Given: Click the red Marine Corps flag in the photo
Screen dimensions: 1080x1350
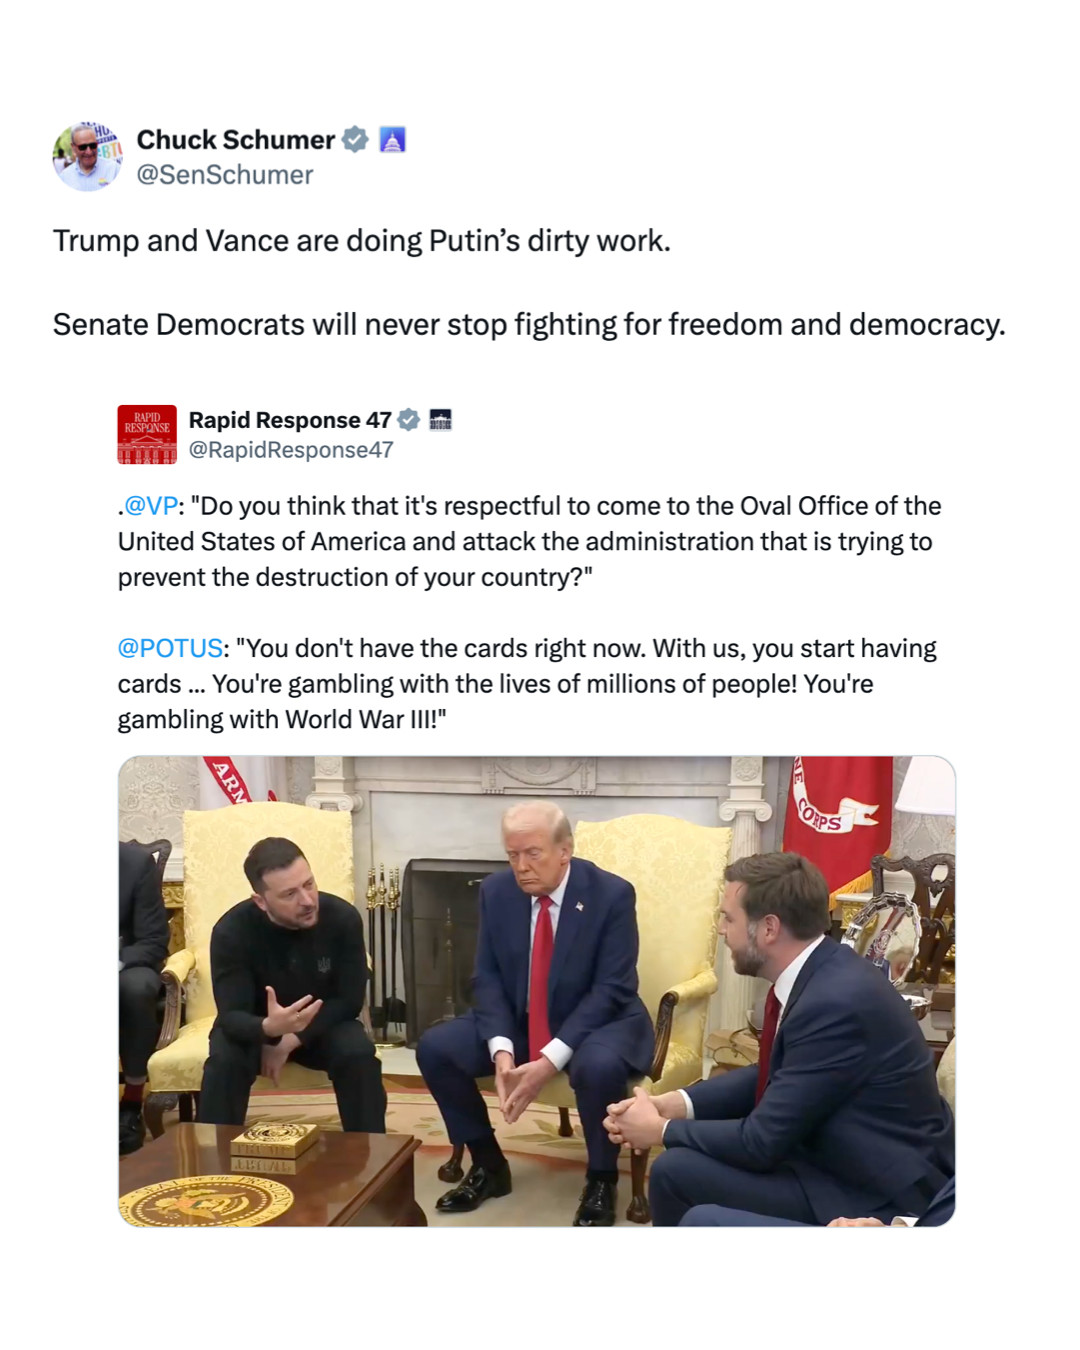Looking at the screenshot, I should tap(838, 820).
